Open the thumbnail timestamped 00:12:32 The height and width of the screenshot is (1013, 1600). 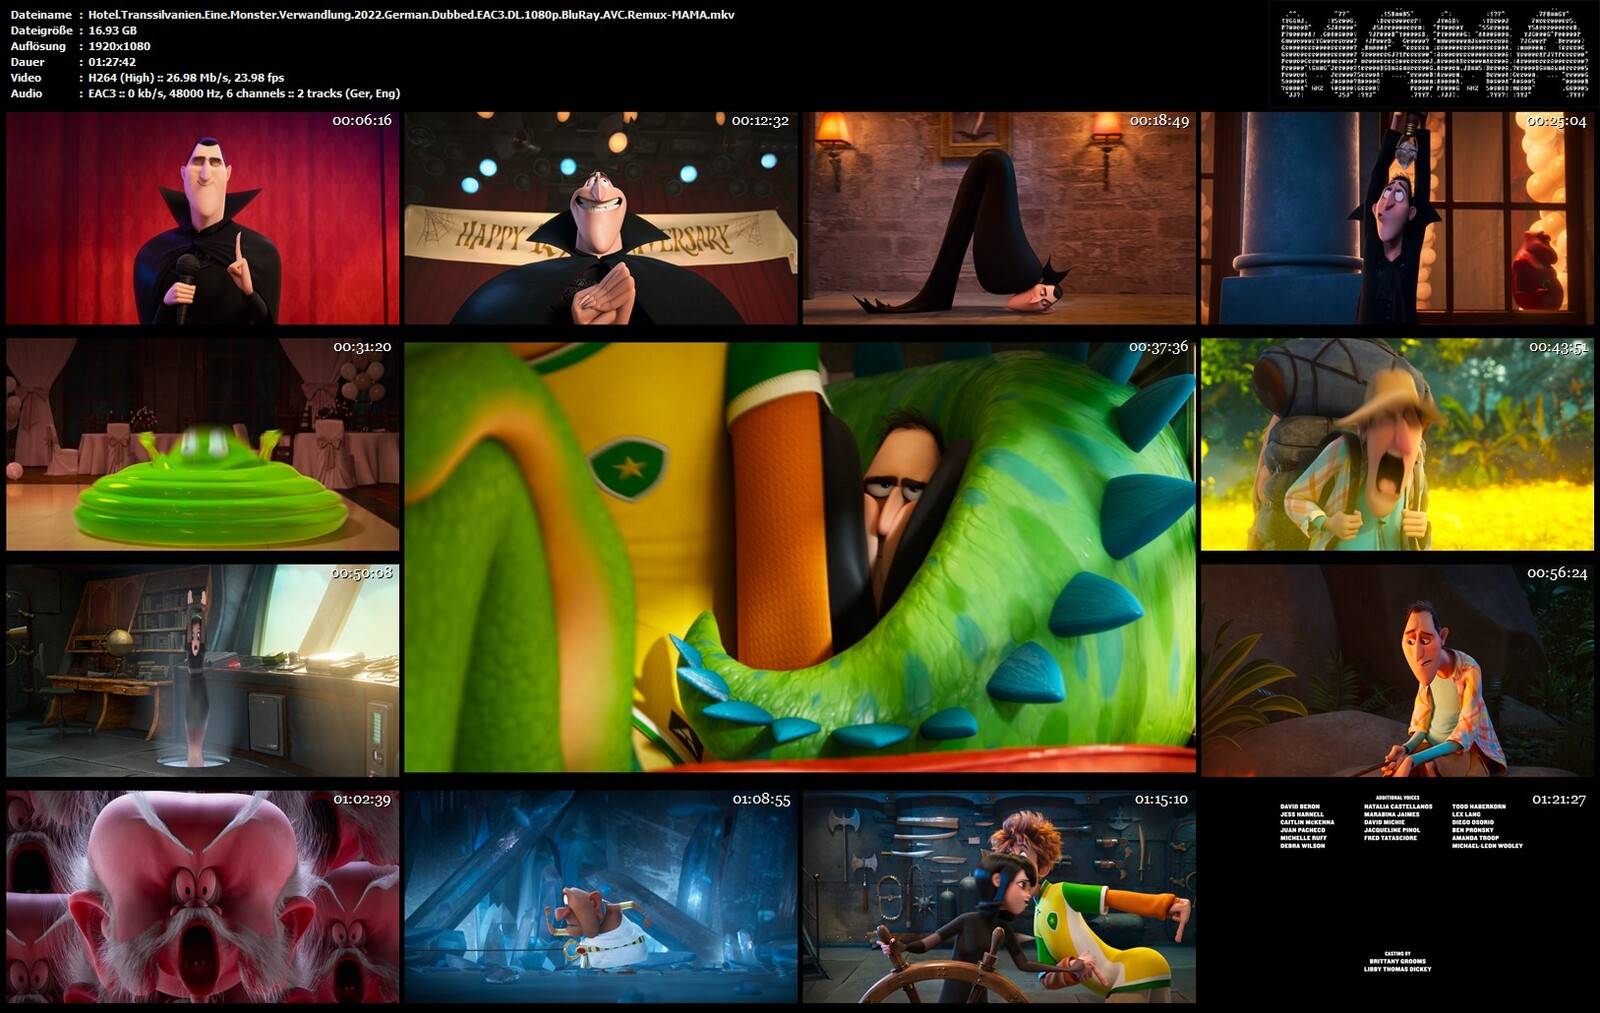coord(601,218)
